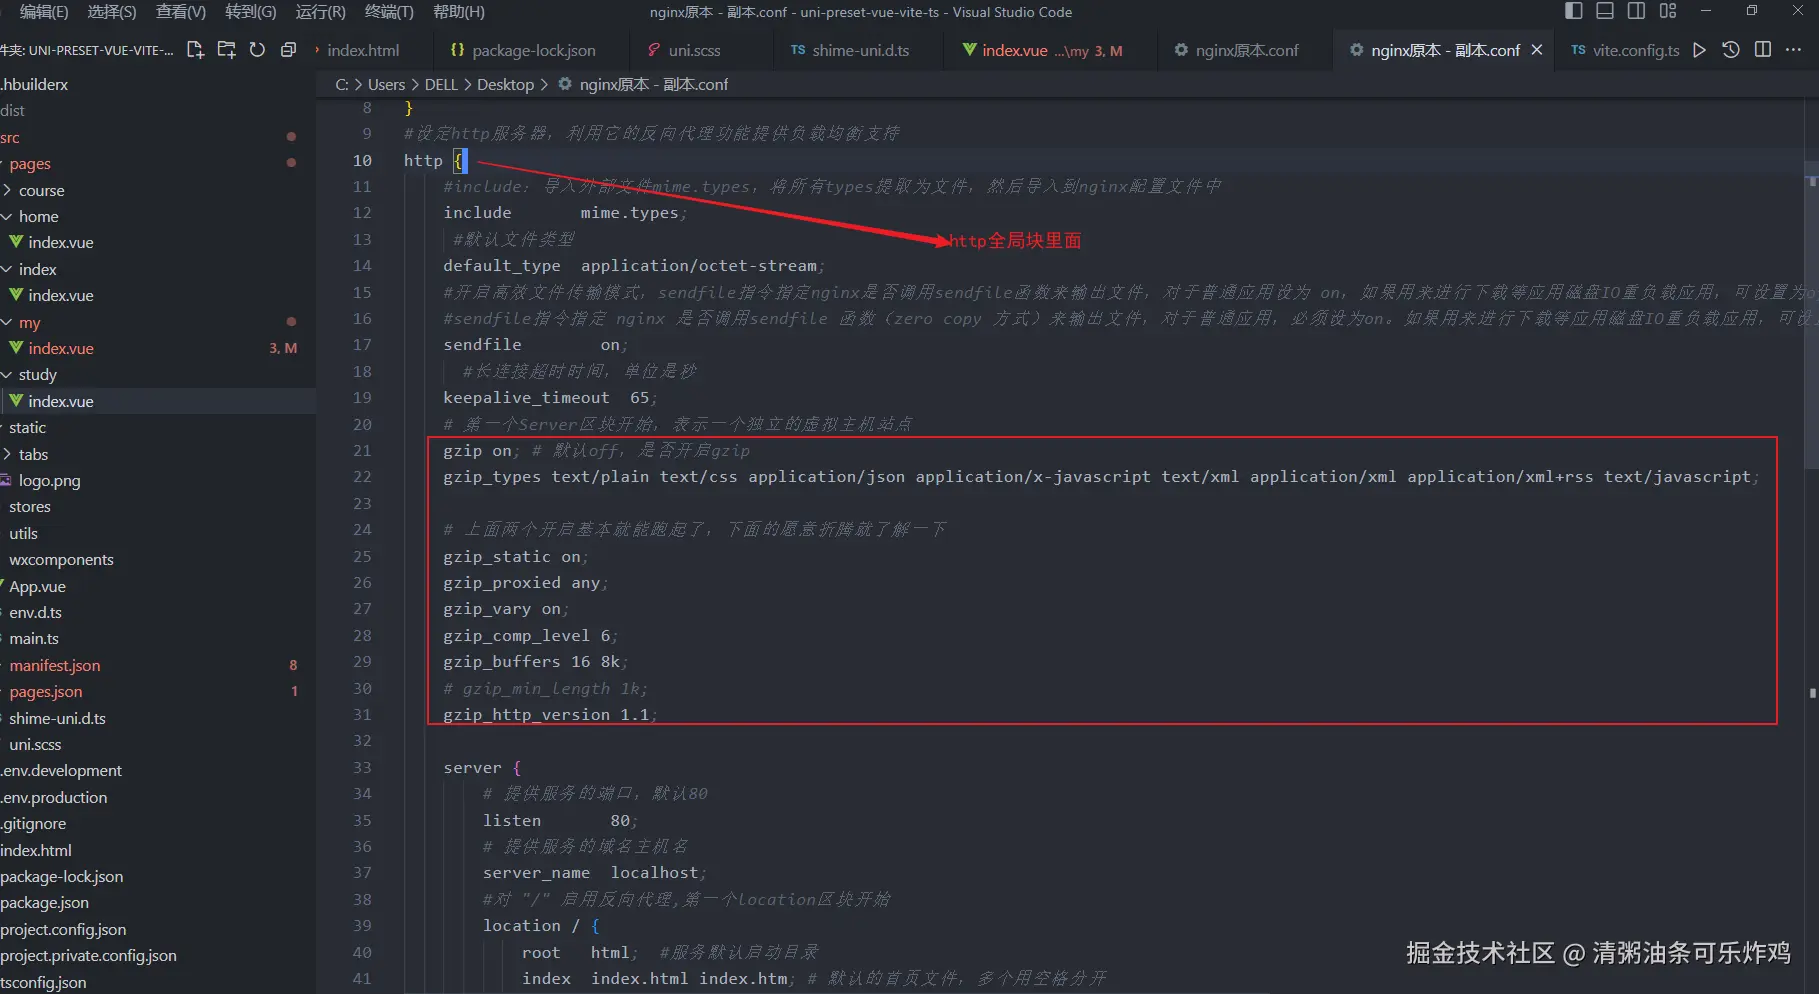Click the gear icon in the breadcrumb
This screenshot has height=994, width=1819.
565,84
